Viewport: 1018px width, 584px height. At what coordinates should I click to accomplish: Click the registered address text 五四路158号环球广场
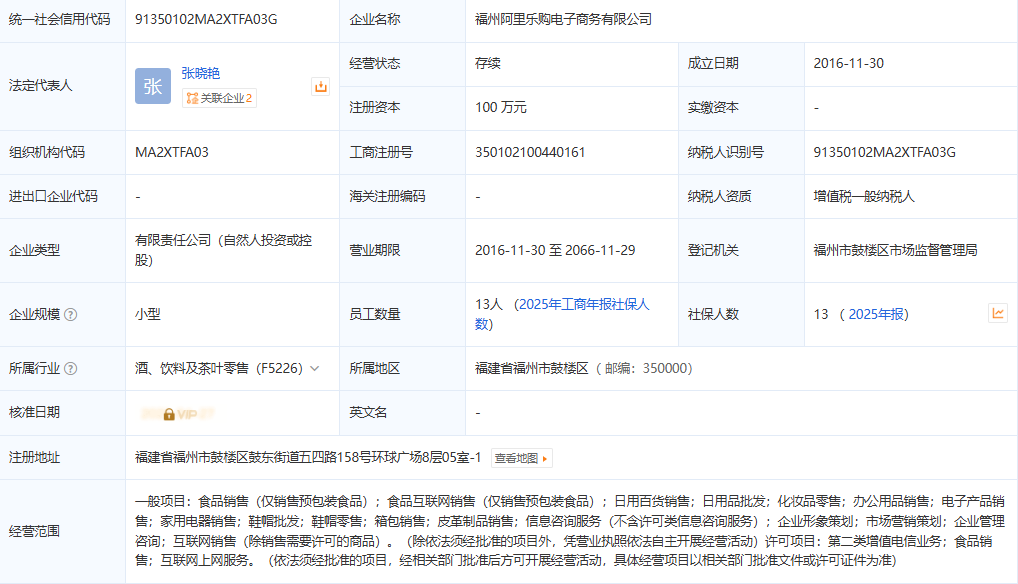(x=362, y=458)
